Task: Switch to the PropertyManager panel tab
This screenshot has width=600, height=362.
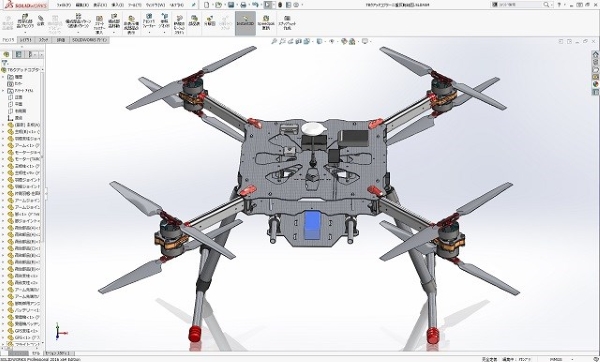Action: point(18,54)
